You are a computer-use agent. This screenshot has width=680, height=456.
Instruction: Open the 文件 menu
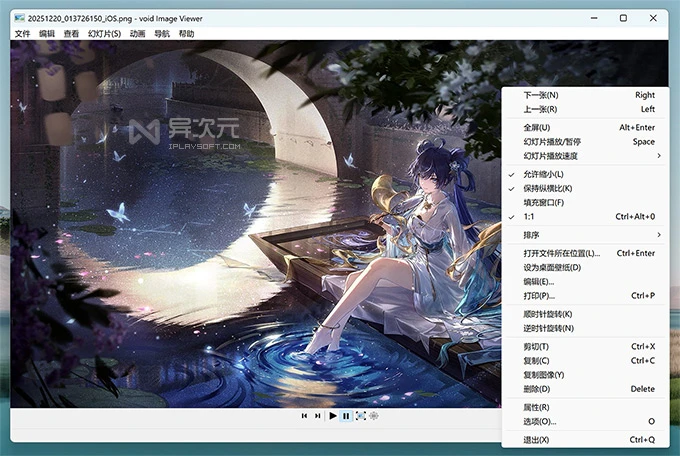[x=22, y=34]
